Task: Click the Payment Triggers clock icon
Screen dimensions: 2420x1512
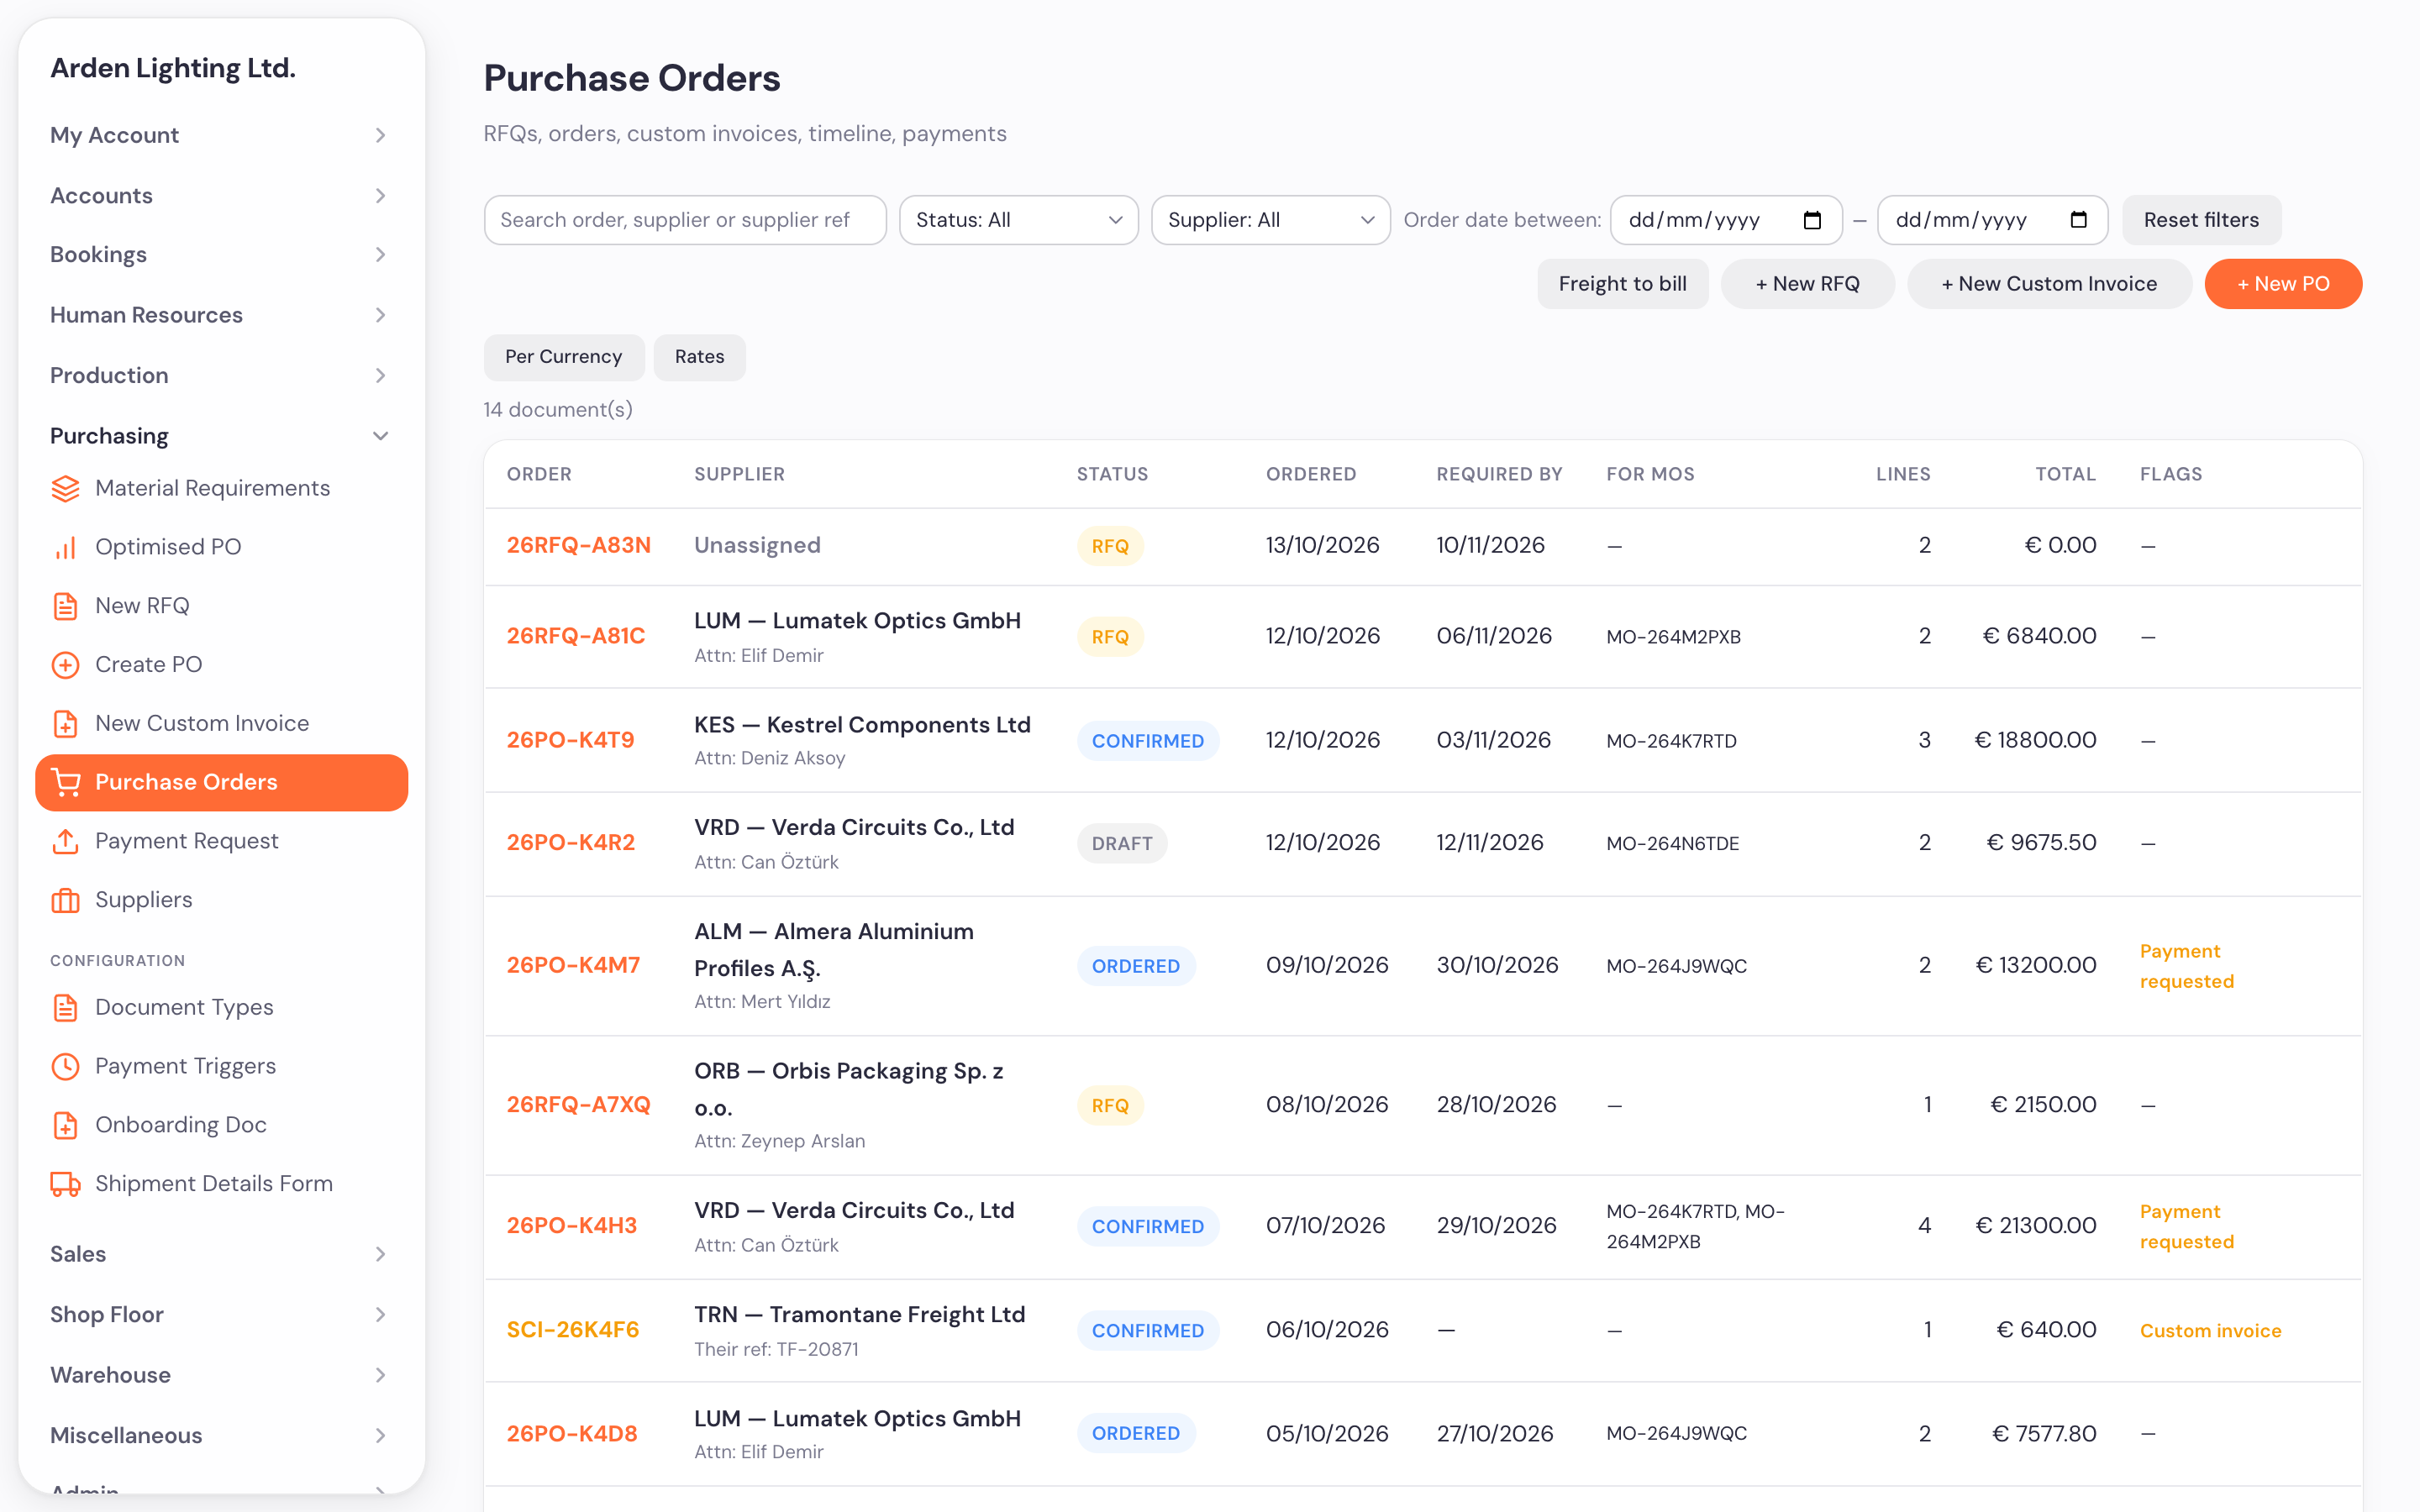Action: point(65,1066)
